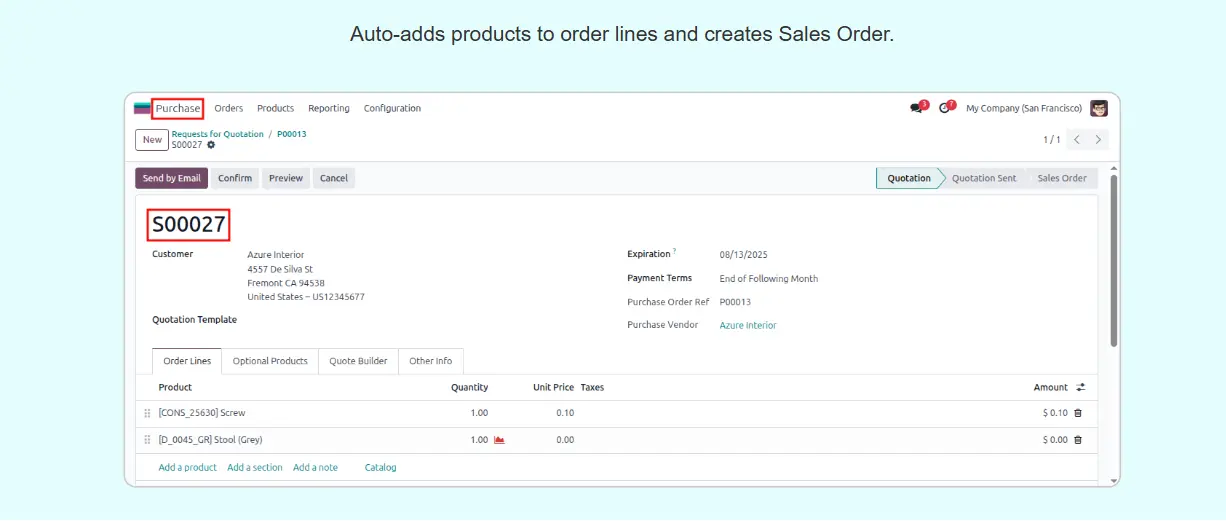Go to previous record arrow
The height and width of the screenshot is (521, 1226).
[x=1077, y=140]
